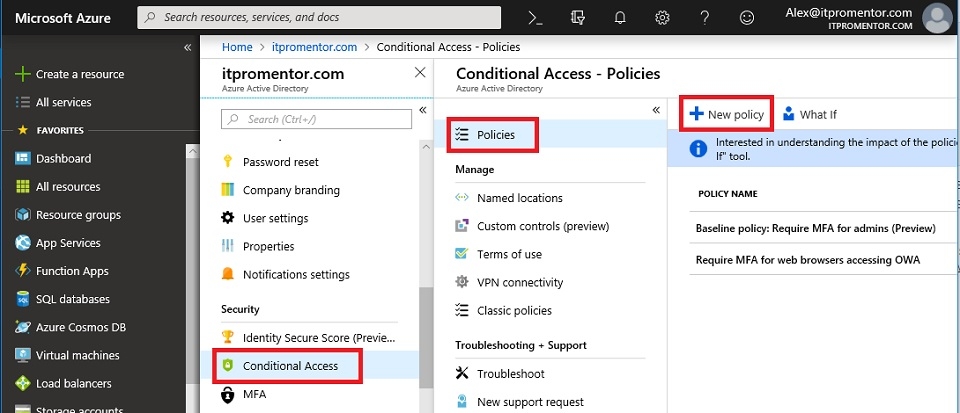Collapse the itpromentor.com blade menu
The width and height of the screenshot is (960, 413).
(x=422, y=110)
